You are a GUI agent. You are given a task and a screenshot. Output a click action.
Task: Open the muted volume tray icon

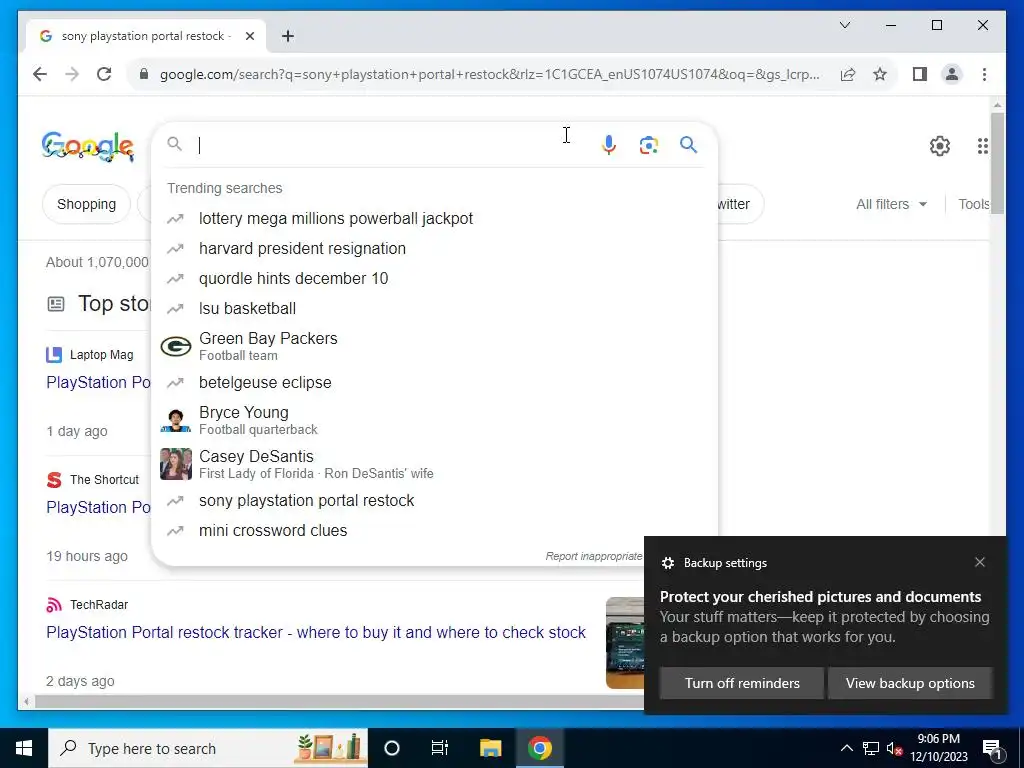point(894,748)
